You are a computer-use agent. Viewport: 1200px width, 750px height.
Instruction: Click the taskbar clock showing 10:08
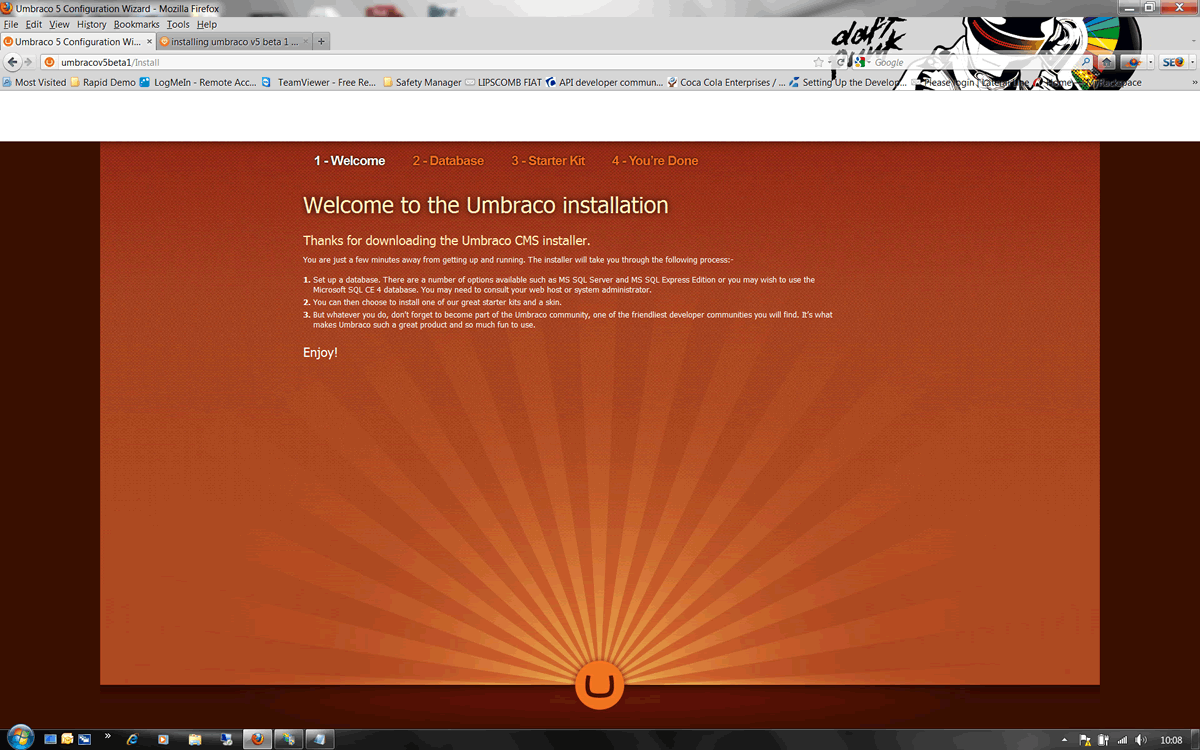click(x=1171, y=740)
